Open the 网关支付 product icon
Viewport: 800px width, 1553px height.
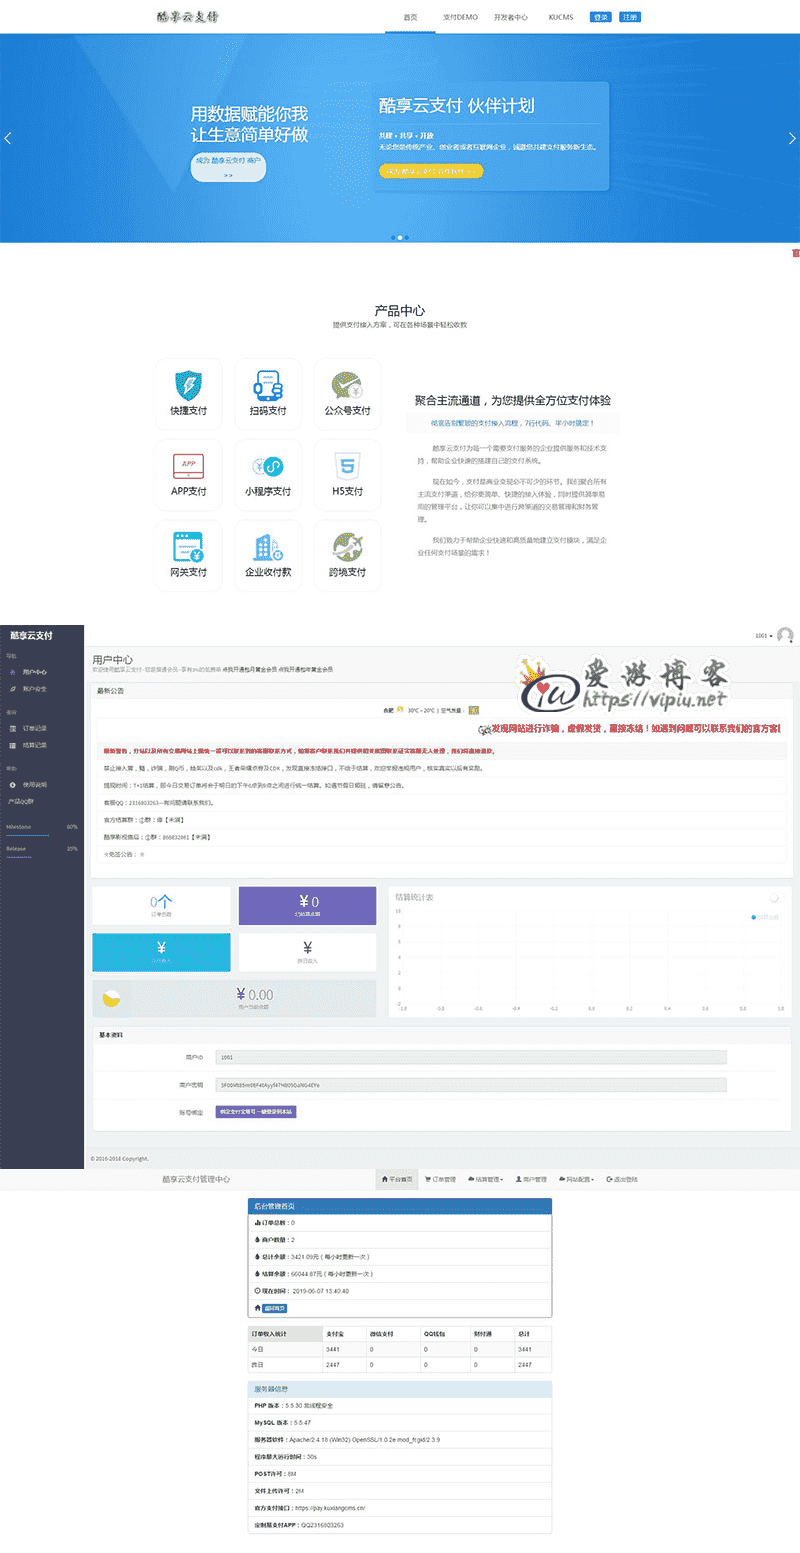pos(188,547)
